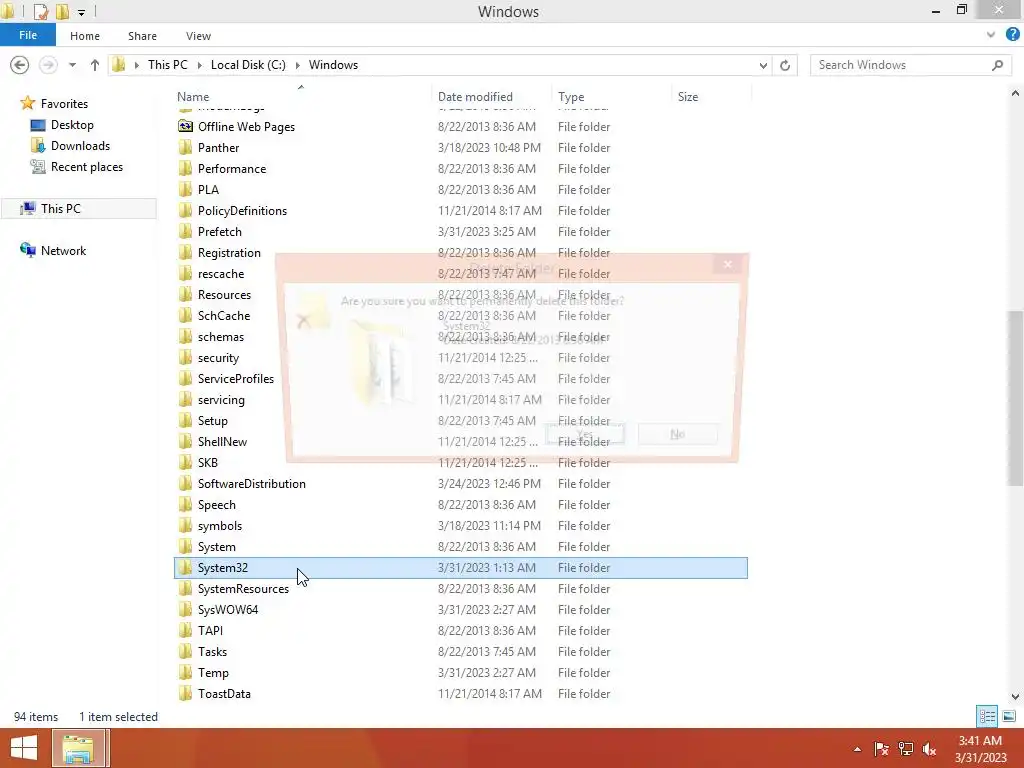Select the SoftwareDistribution folder icon
The height and width of the screenshot is (768, 1024).
pyautogui.click(x=185, y=483)
